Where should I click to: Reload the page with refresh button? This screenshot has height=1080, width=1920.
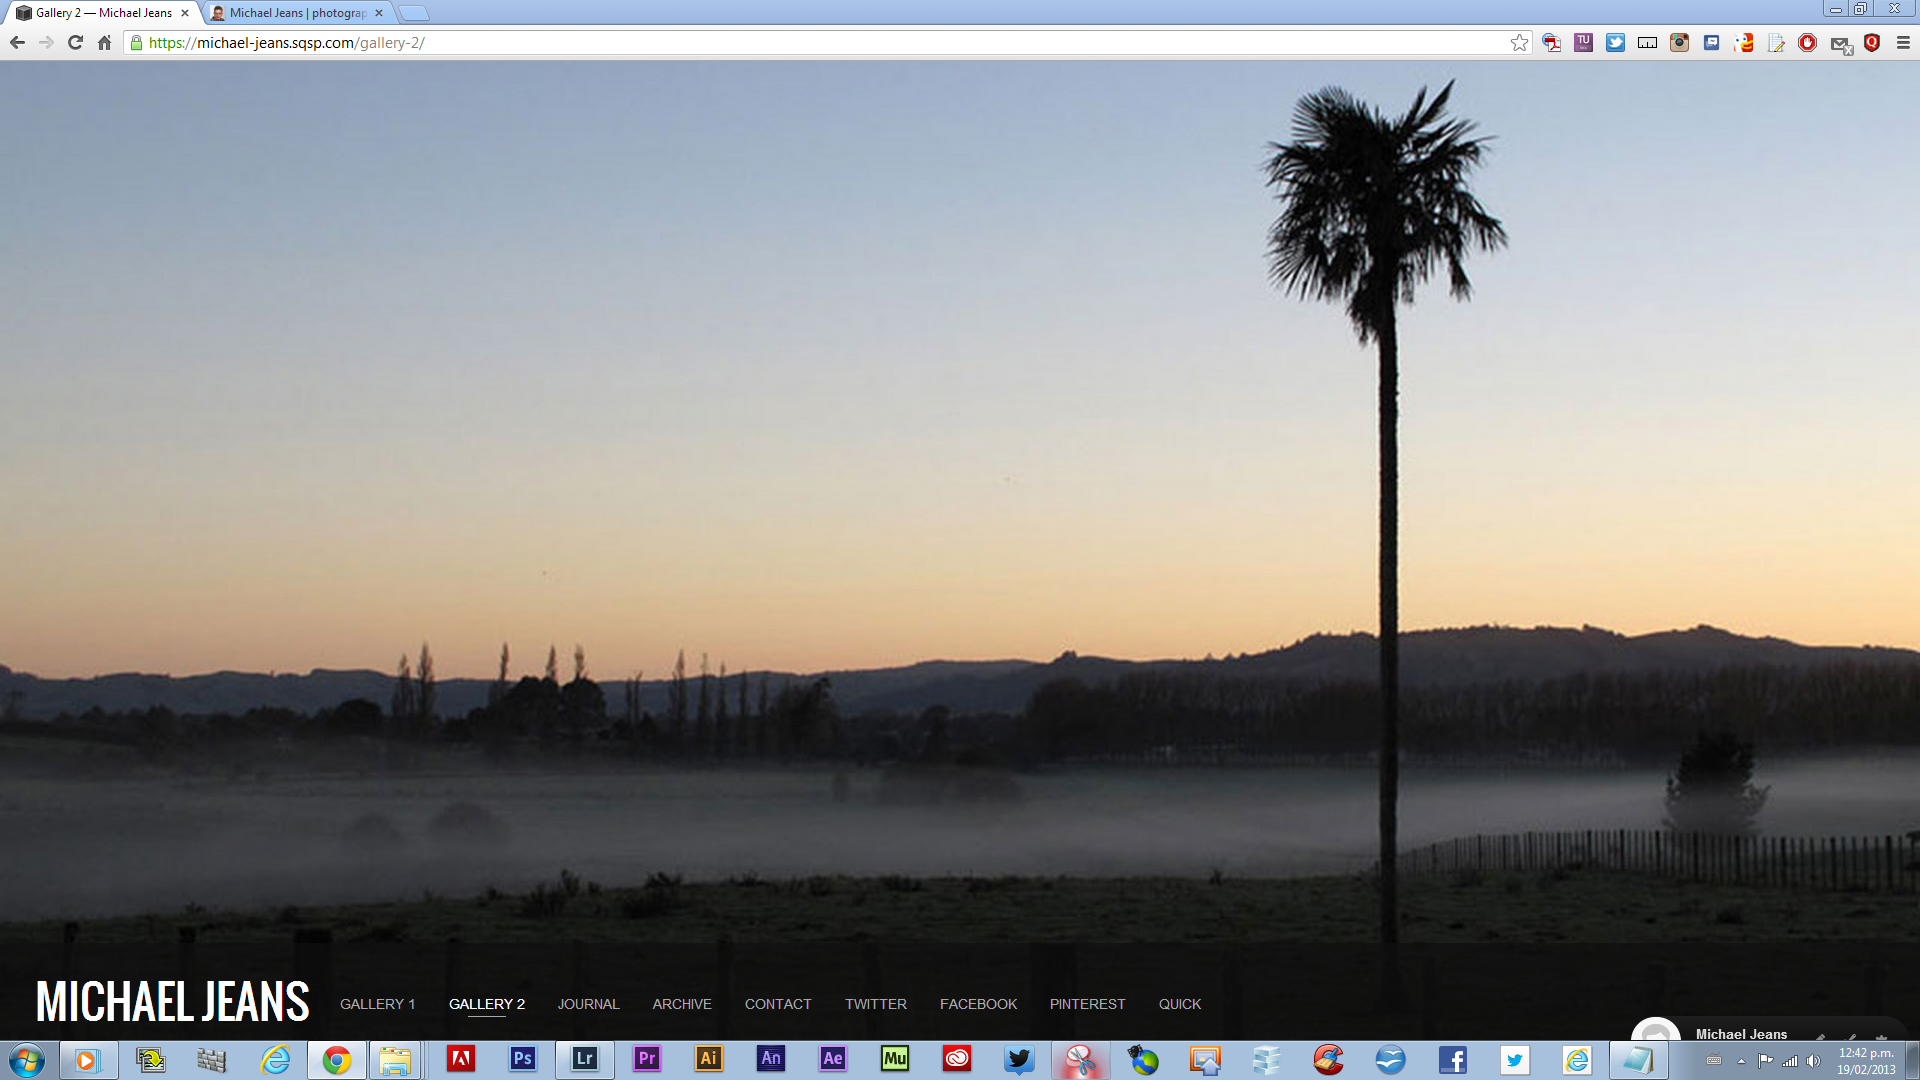click(x=75, y=43)
